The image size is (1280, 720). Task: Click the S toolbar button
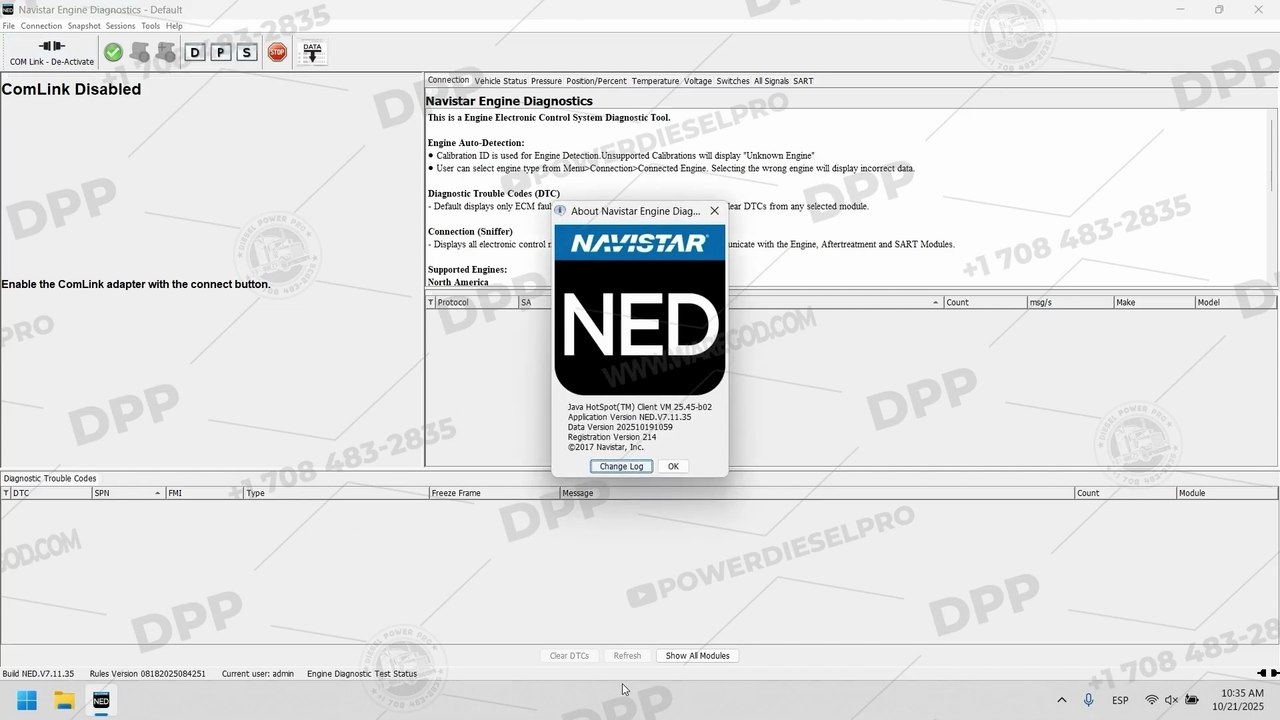[x=247, y=52]
